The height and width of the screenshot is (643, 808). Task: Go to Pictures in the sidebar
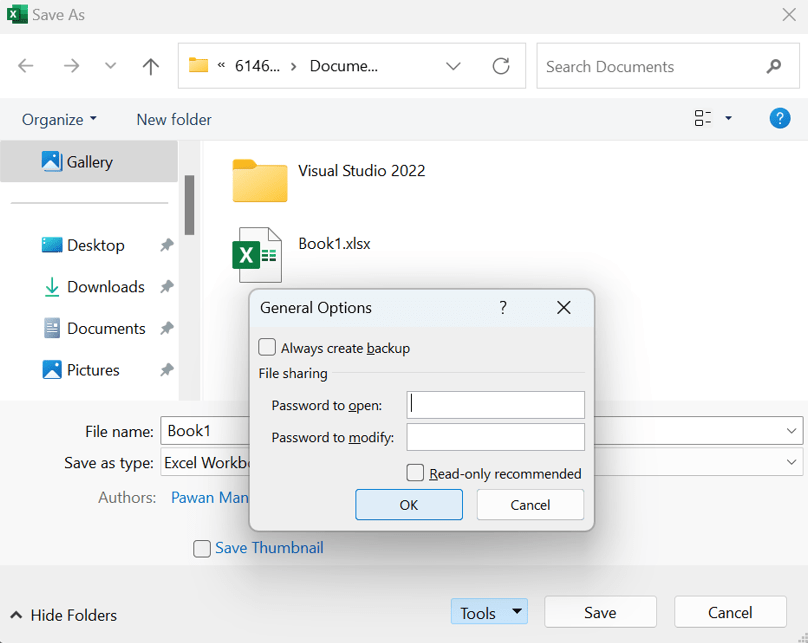[93, 370]
